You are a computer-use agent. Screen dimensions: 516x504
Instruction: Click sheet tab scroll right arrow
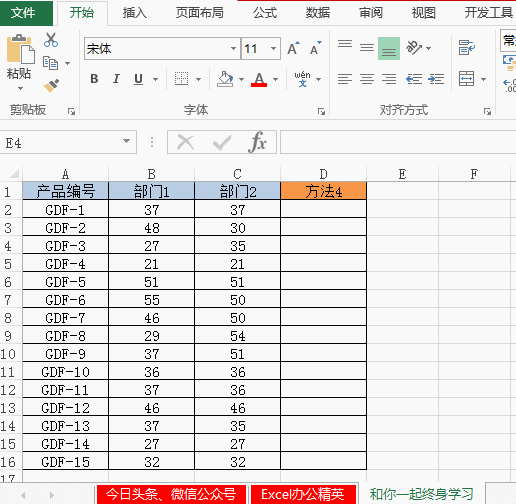pos(52,495)
